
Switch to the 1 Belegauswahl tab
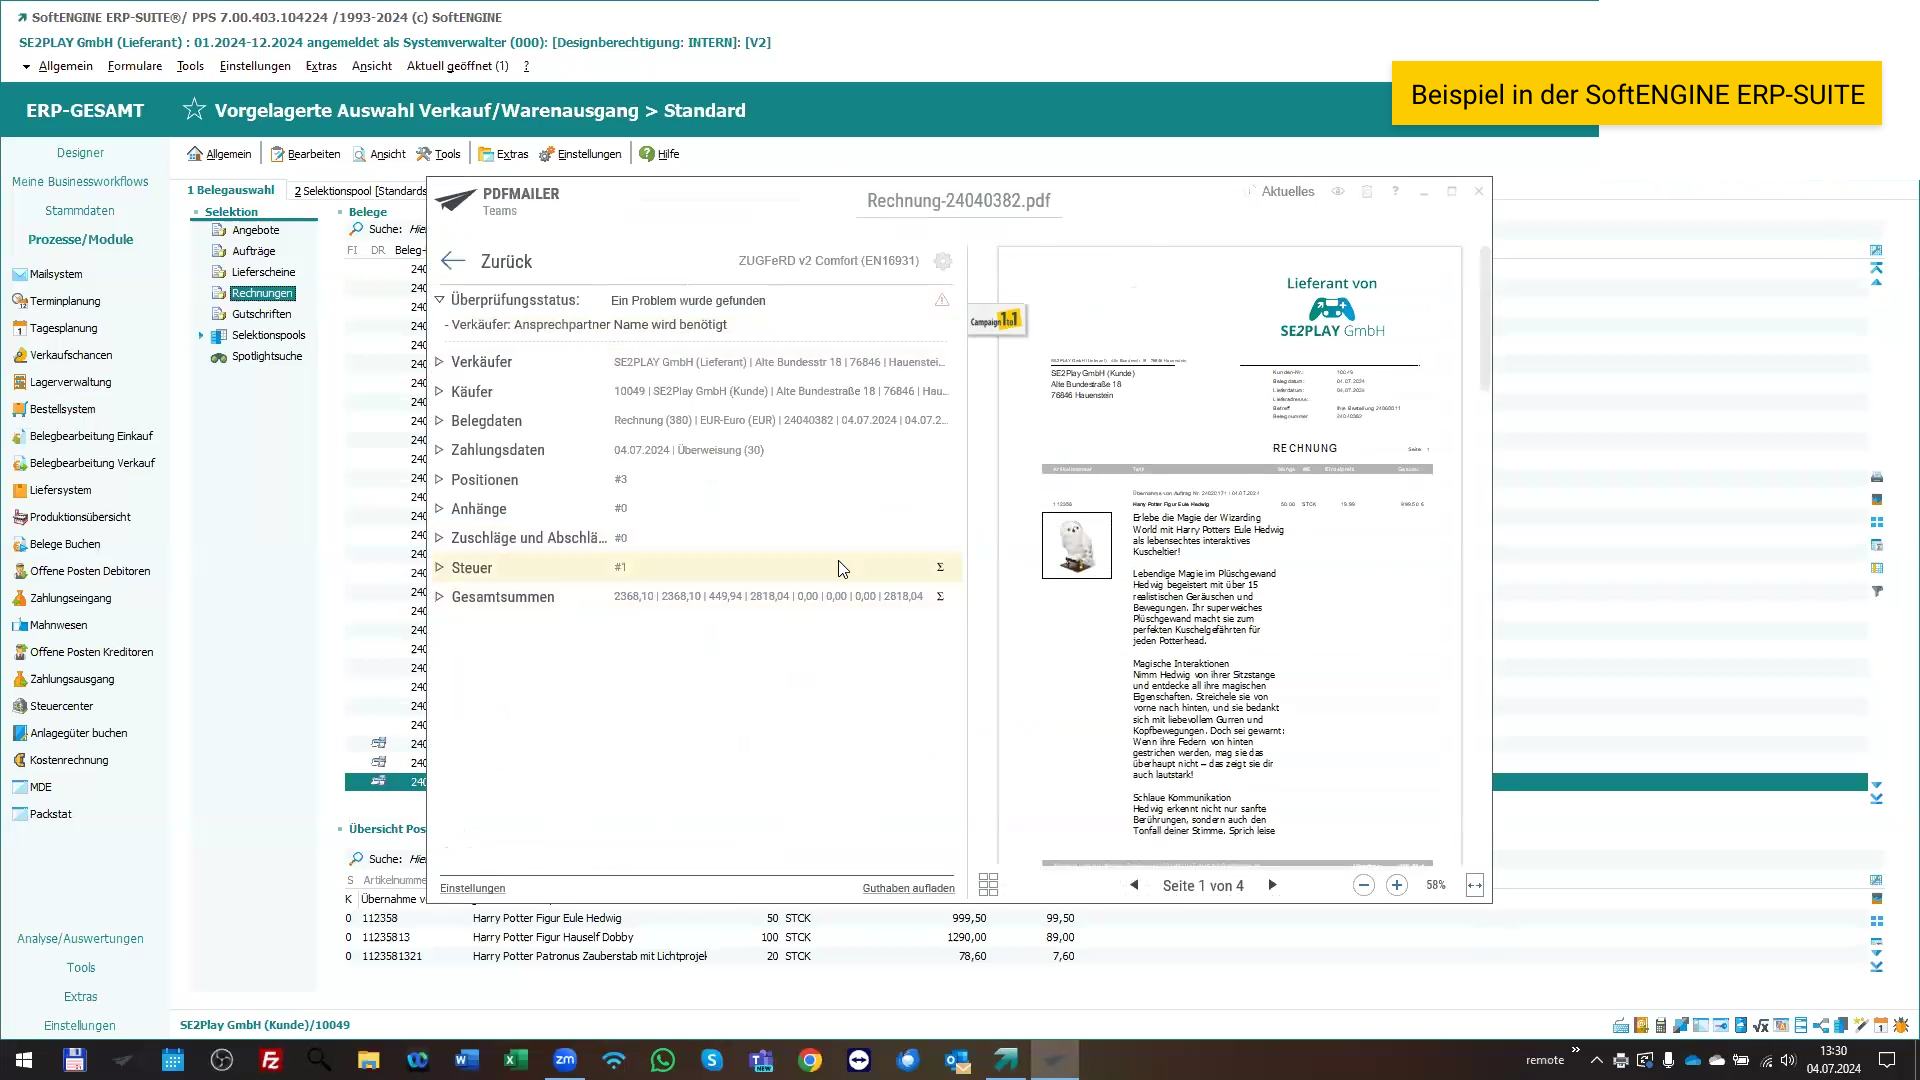point(231,190)
